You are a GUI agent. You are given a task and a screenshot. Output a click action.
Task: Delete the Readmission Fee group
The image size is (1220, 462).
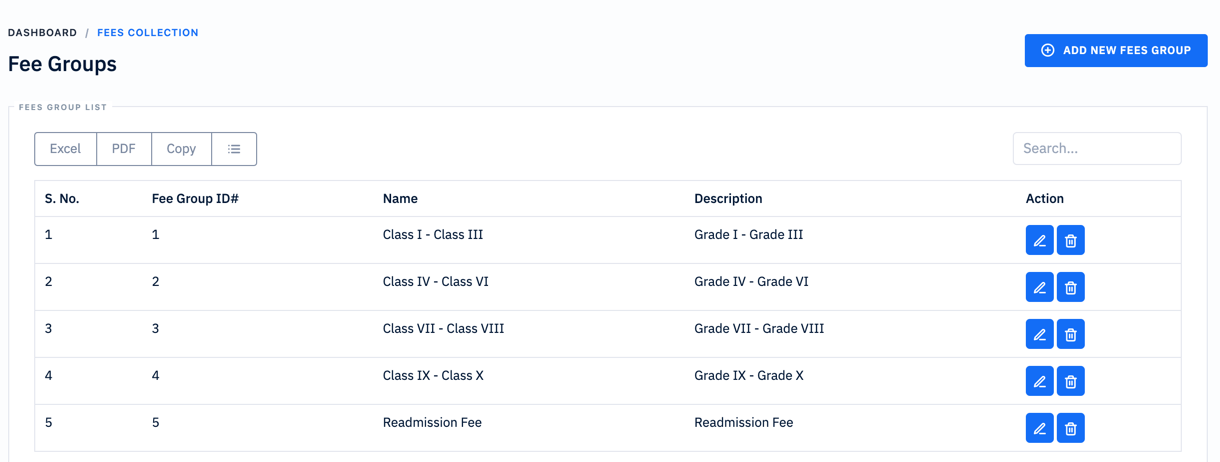pos(1071,428)
